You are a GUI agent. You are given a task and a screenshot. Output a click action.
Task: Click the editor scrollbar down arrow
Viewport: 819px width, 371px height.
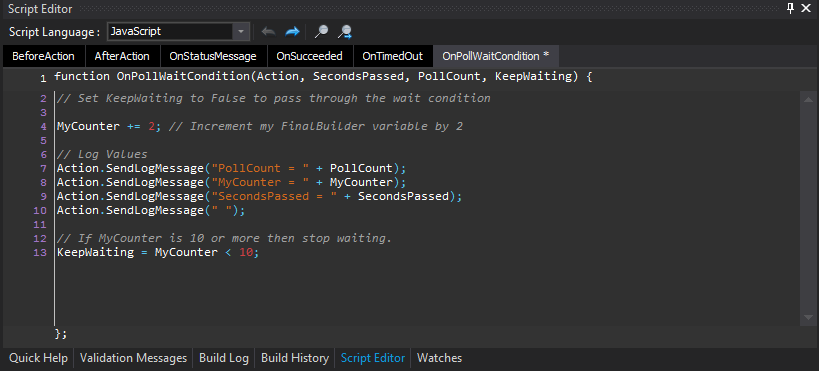click(809, 318)
